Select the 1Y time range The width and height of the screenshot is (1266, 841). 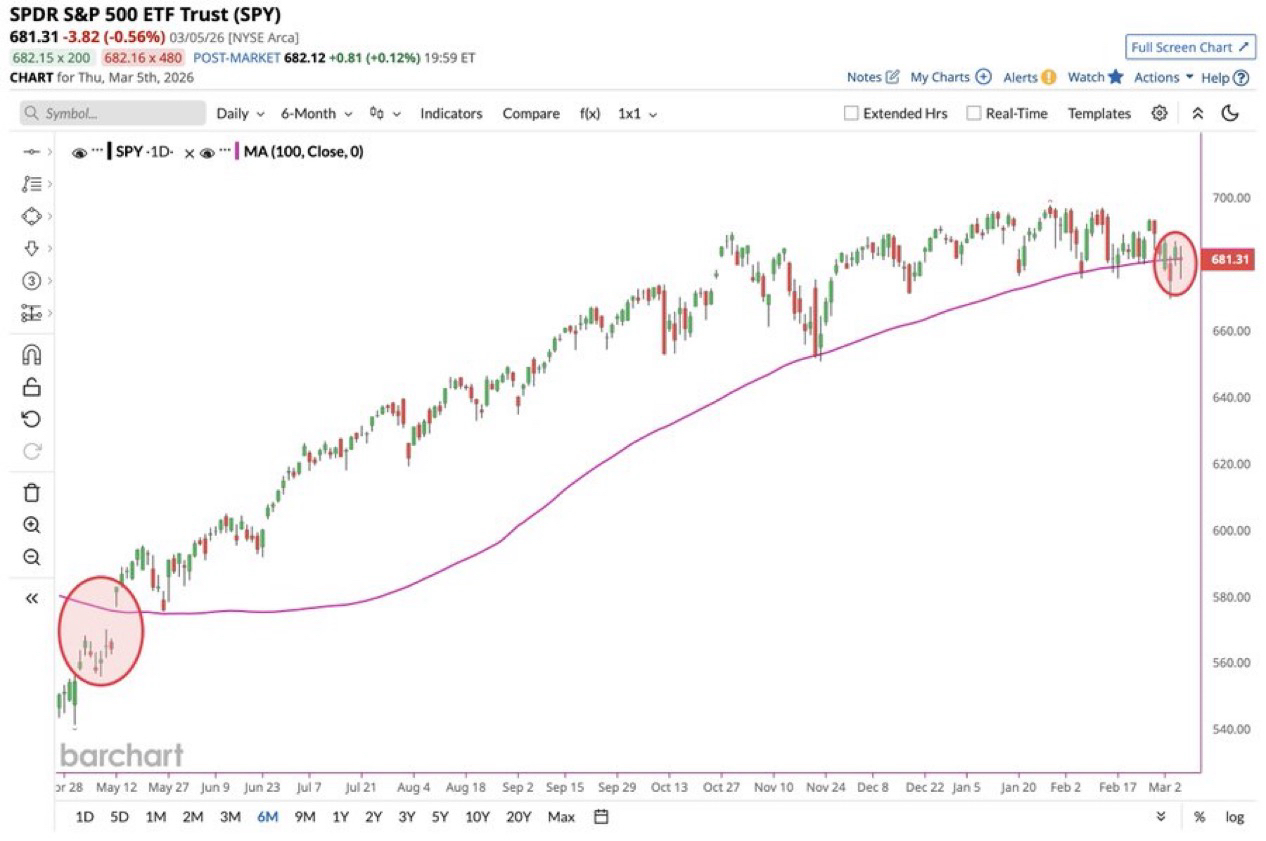[x=340, y=816]
